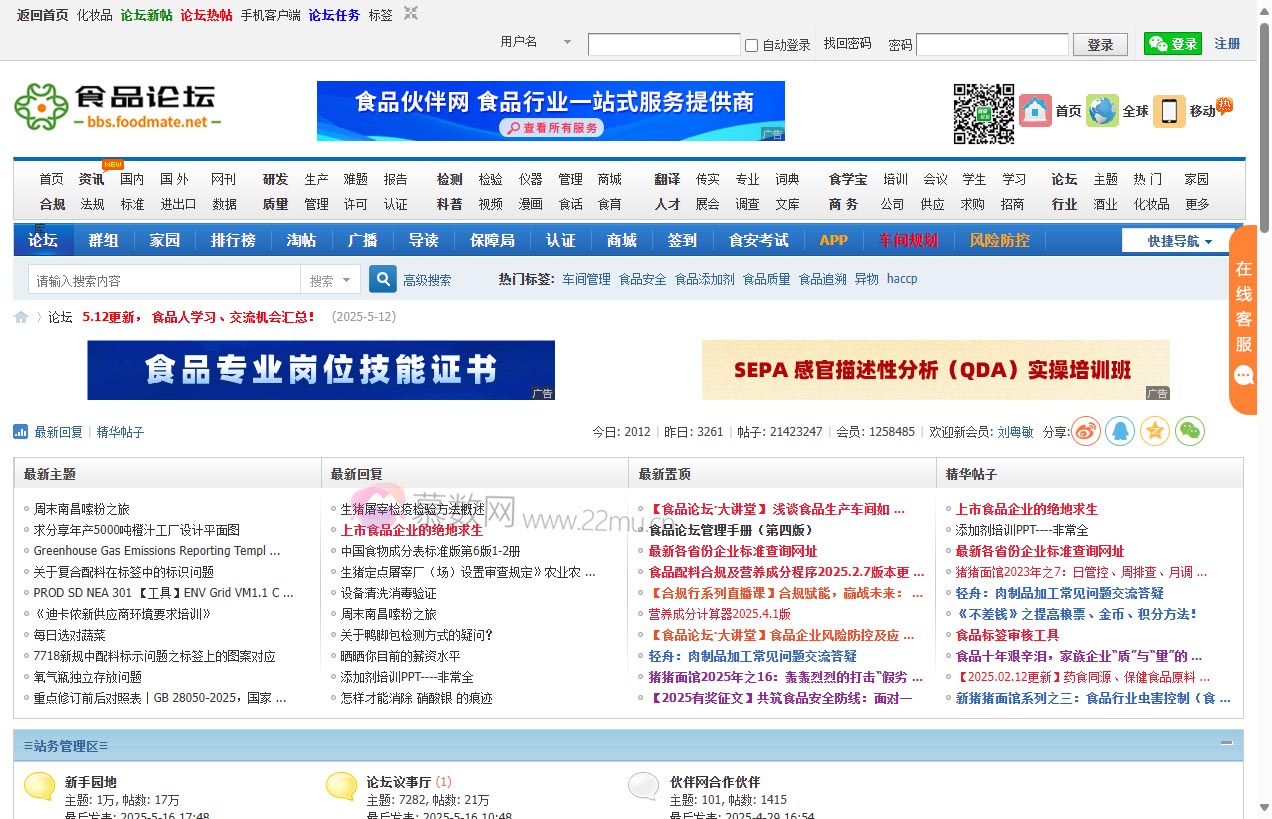The image size is (1272, 819).
Task: Share to Weibo via the red icon
Action: tap(1085, 431)
